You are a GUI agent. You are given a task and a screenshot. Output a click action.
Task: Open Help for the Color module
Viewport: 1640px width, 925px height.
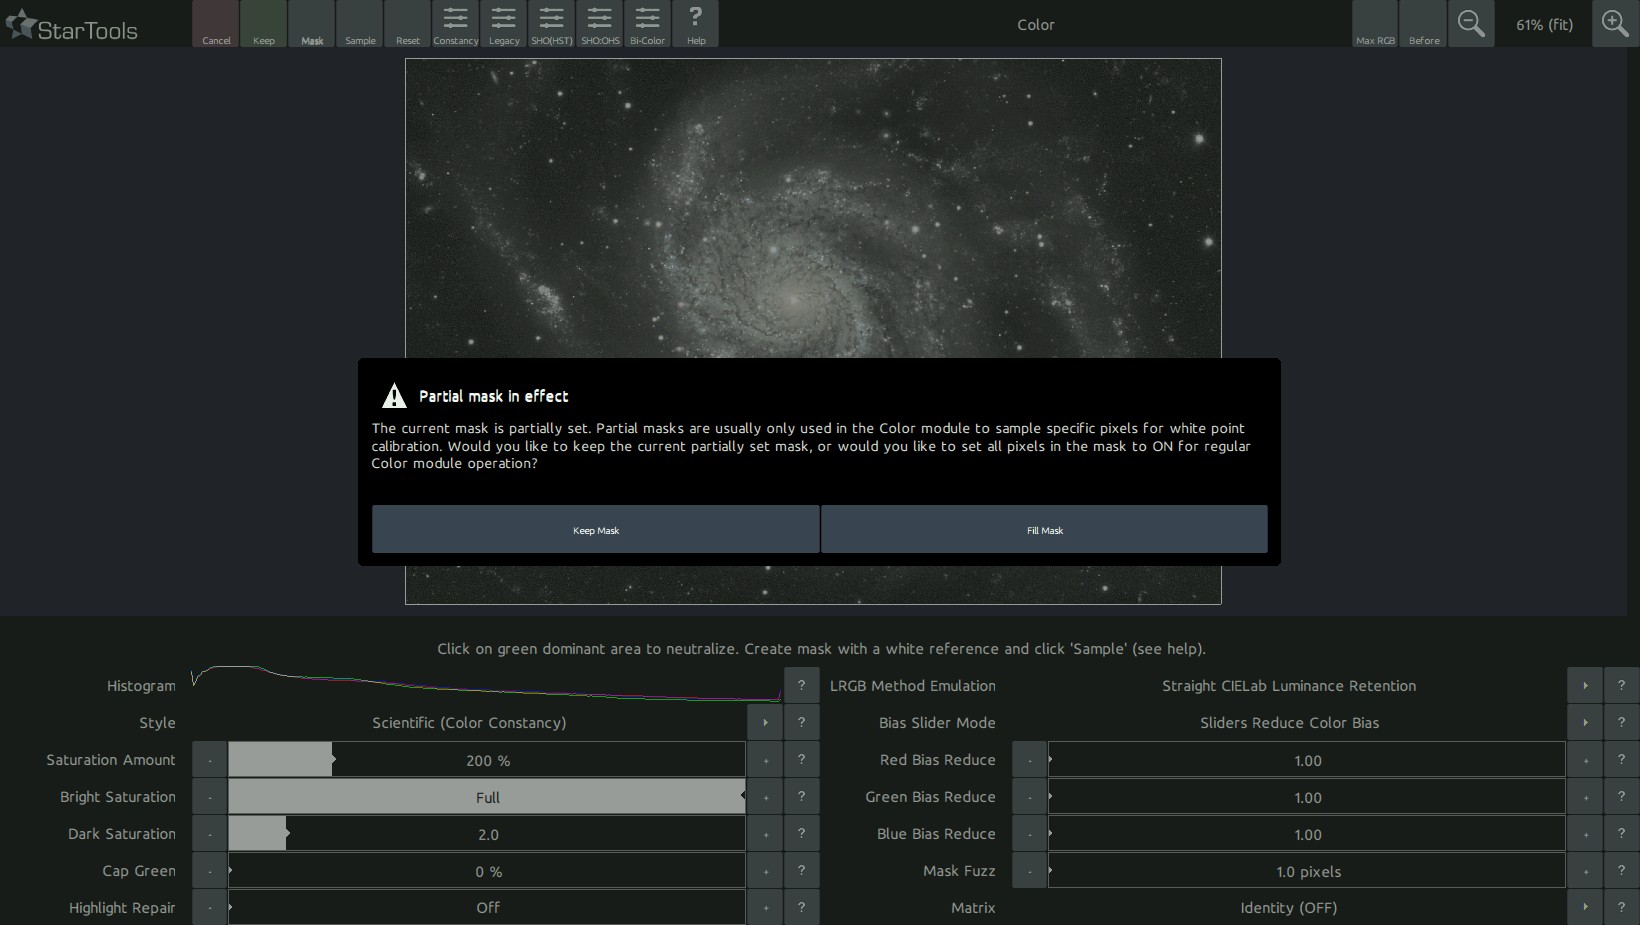pyautogui.click(x=695, y=24)
